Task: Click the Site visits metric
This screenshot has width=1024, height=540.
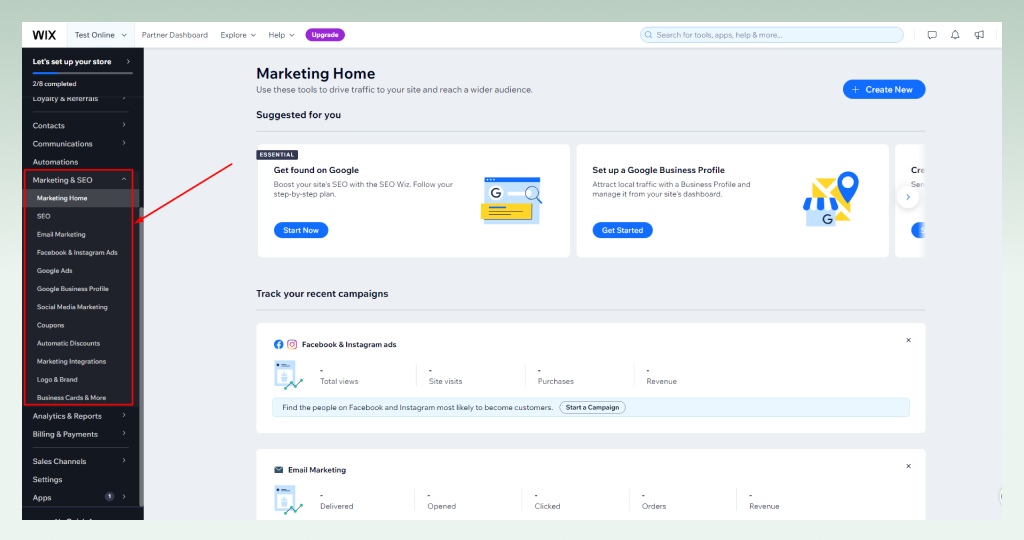Action: pyautogui.click(x=445, y=376)
